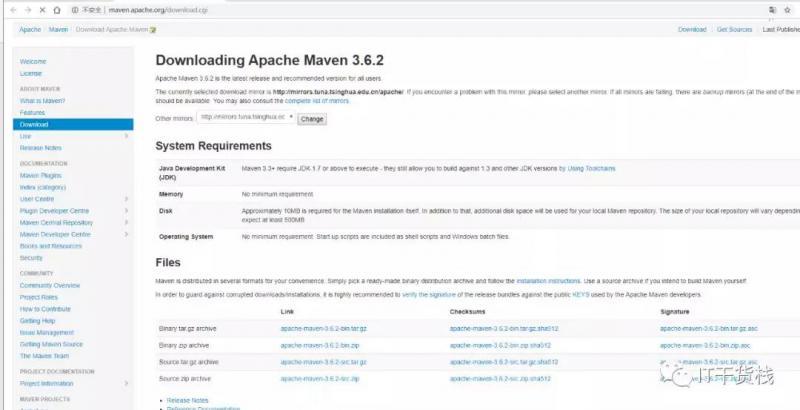Open Features in the sidebar
Viewport: 800px width, 410px height.
pyautogui.click(x=32, y=113)
